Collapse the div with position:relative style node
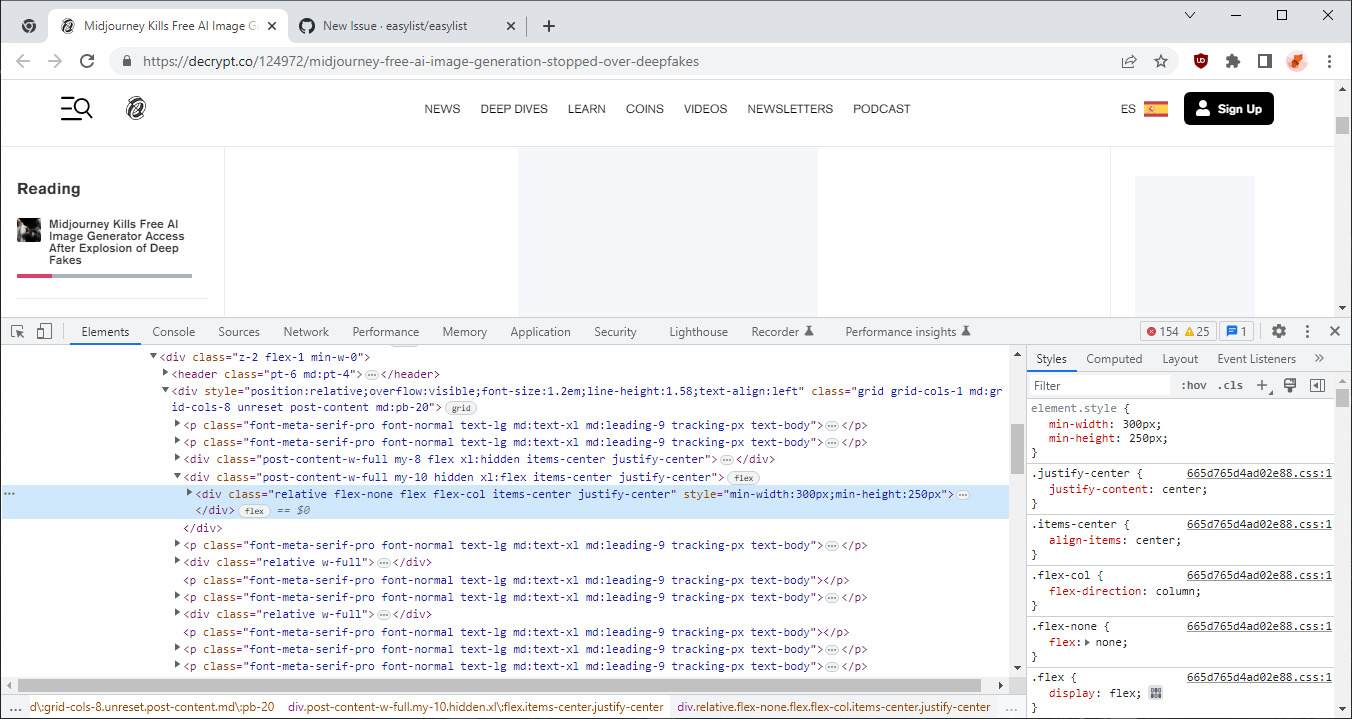The image size is (1352, 719). pos(166,391)
